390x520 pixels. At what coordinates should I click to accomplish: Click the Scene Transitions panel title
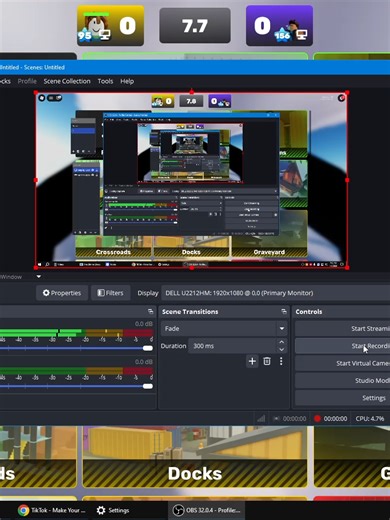click(x=190, y=312)
